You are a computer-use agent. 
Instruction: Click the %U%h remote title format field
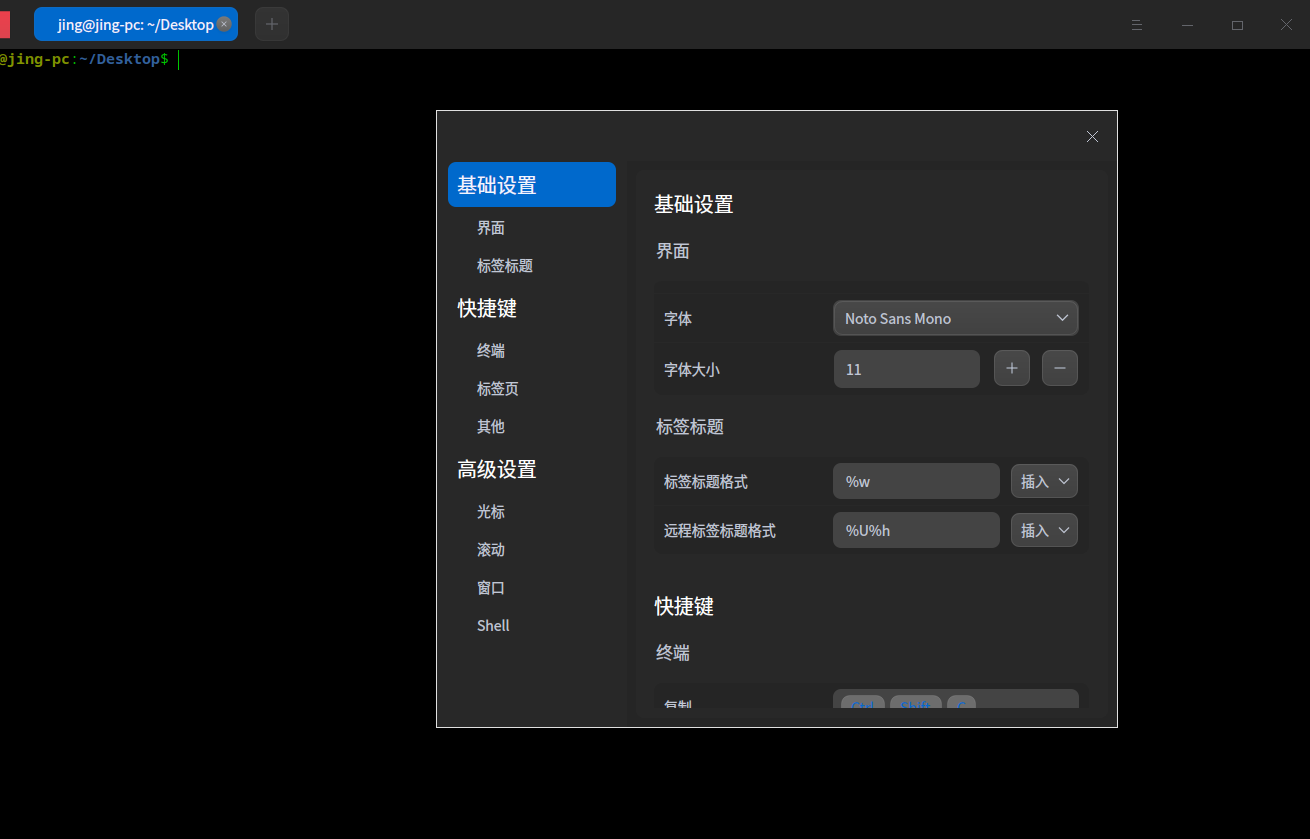(915, 530)
